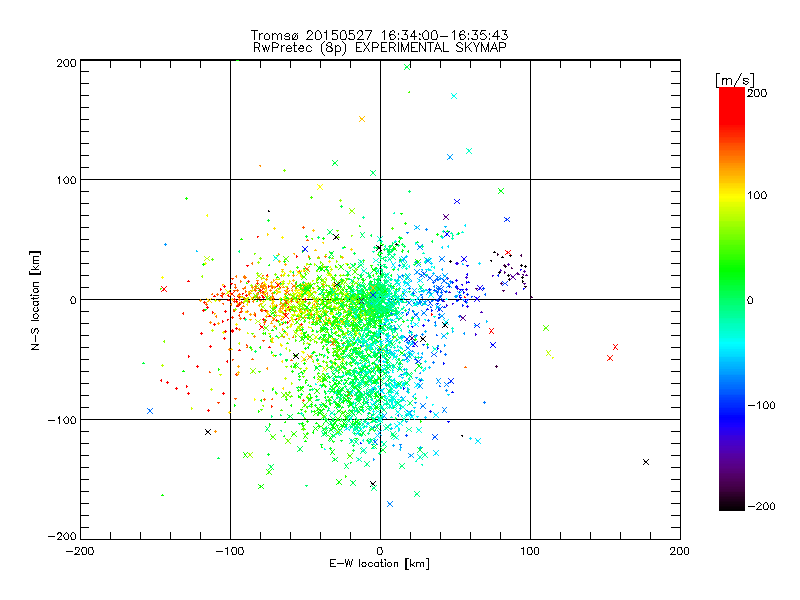
Task: Click the x-axis tick label '100'
Action: 530,551
